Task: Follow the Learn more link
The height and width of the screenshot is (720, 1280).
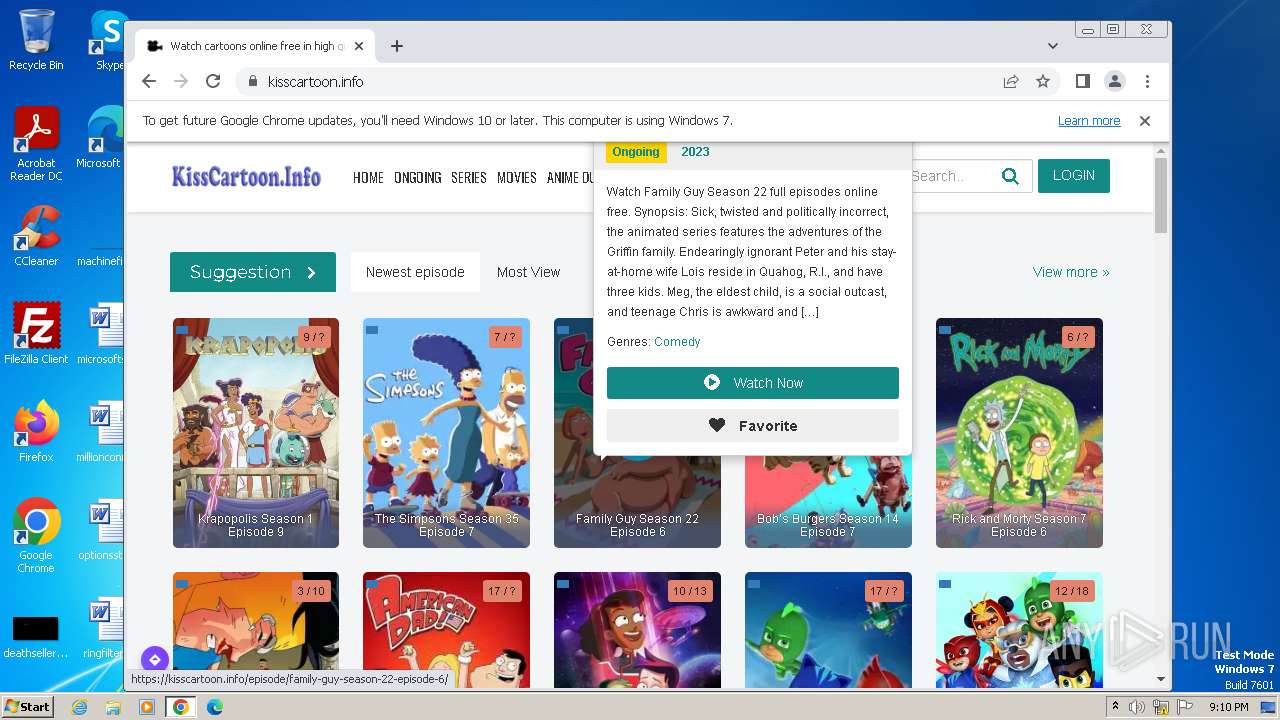Action: click(1089, 121)
